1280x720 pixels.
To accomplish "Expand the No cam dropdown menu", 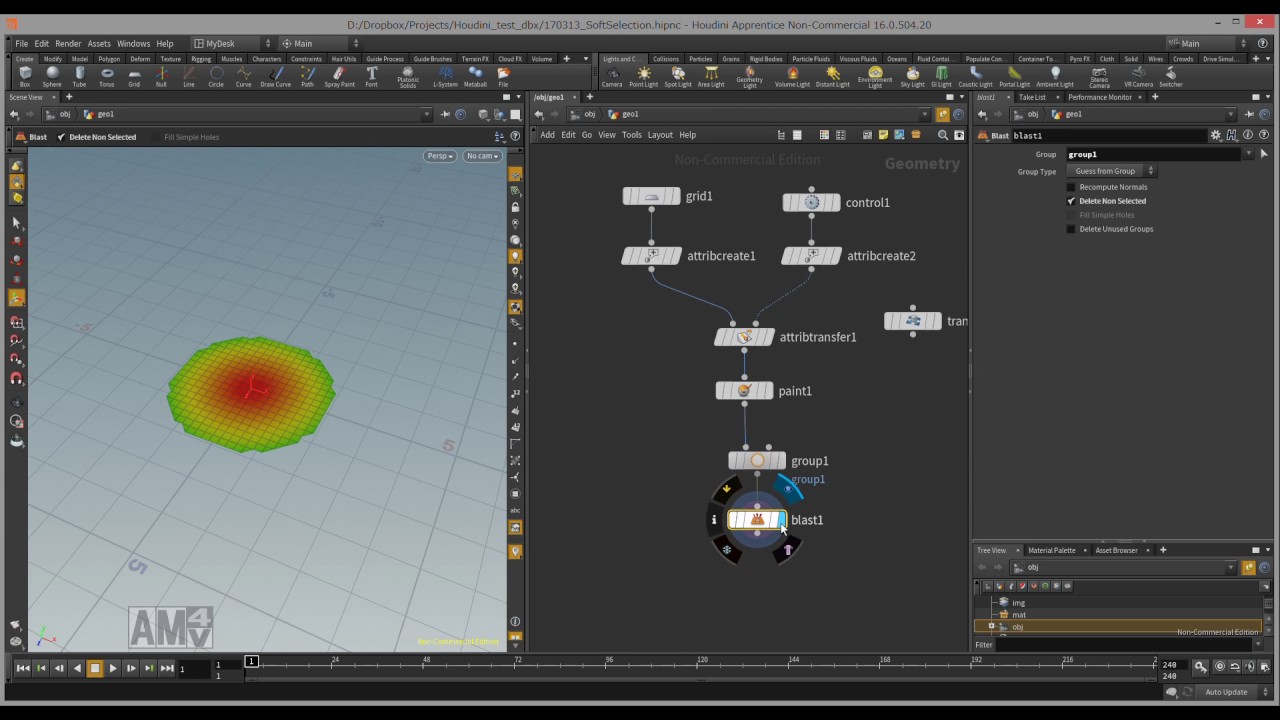I will [482, 156].
